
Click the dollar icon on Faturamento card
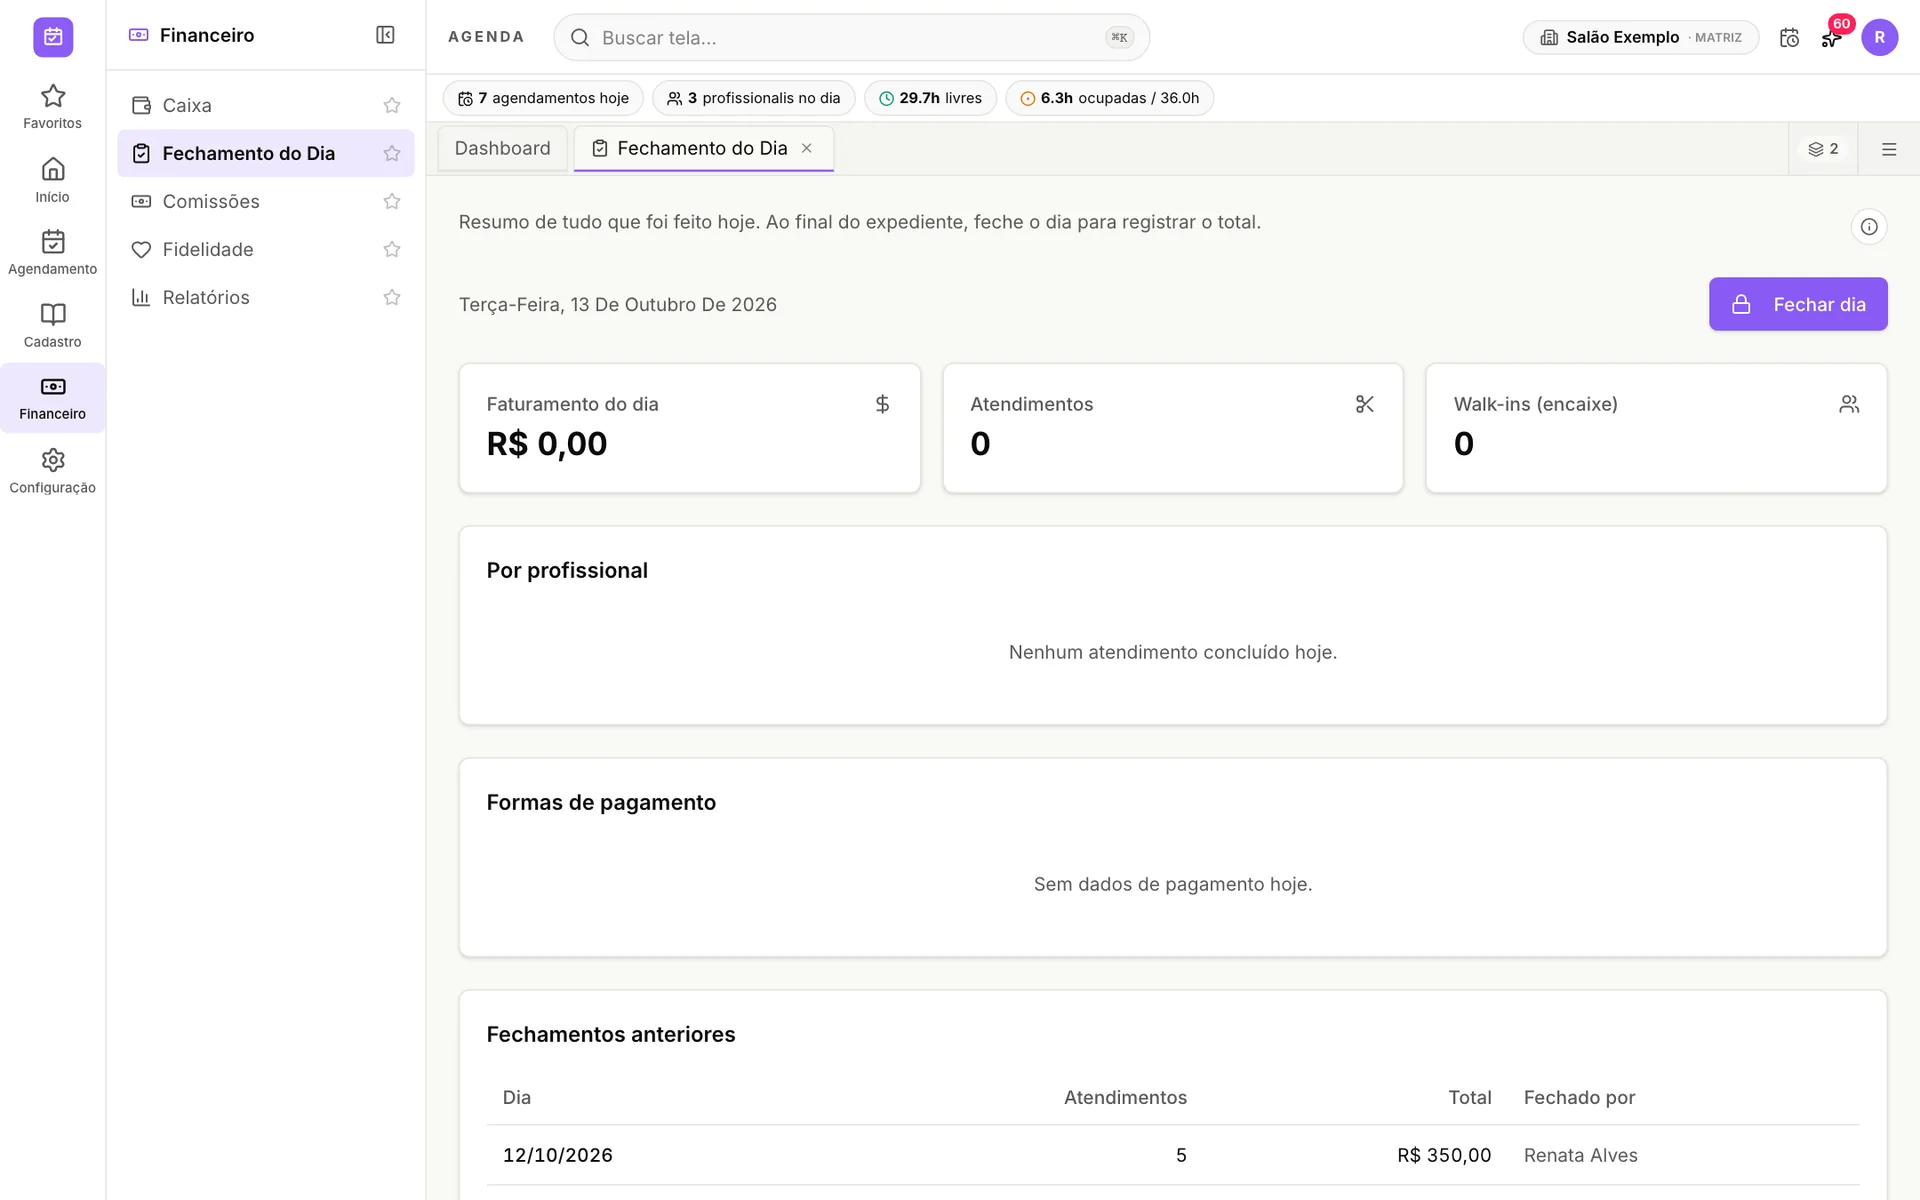[882, 404]
